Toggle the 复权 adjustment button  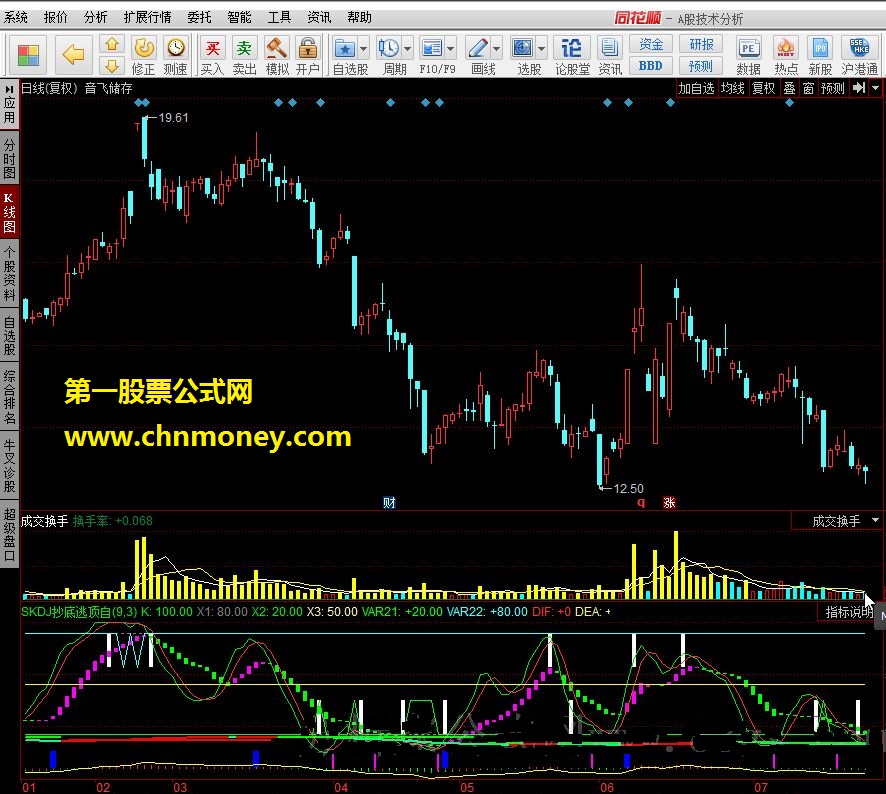[x=764, y=88]
